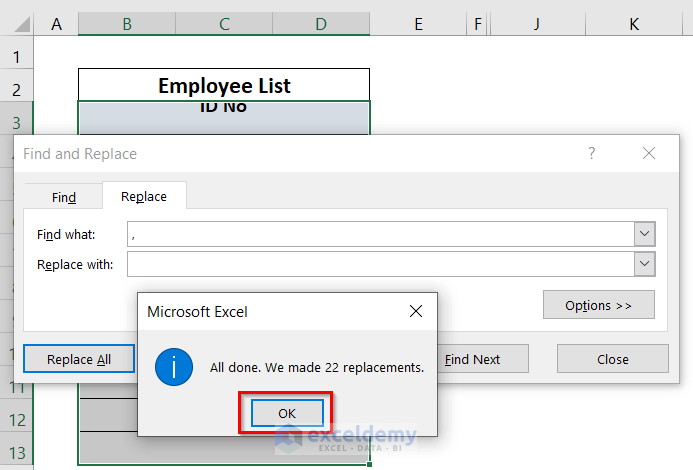Switch to the Find tab
The image size is (693, 470).
[x=64, y=197]
